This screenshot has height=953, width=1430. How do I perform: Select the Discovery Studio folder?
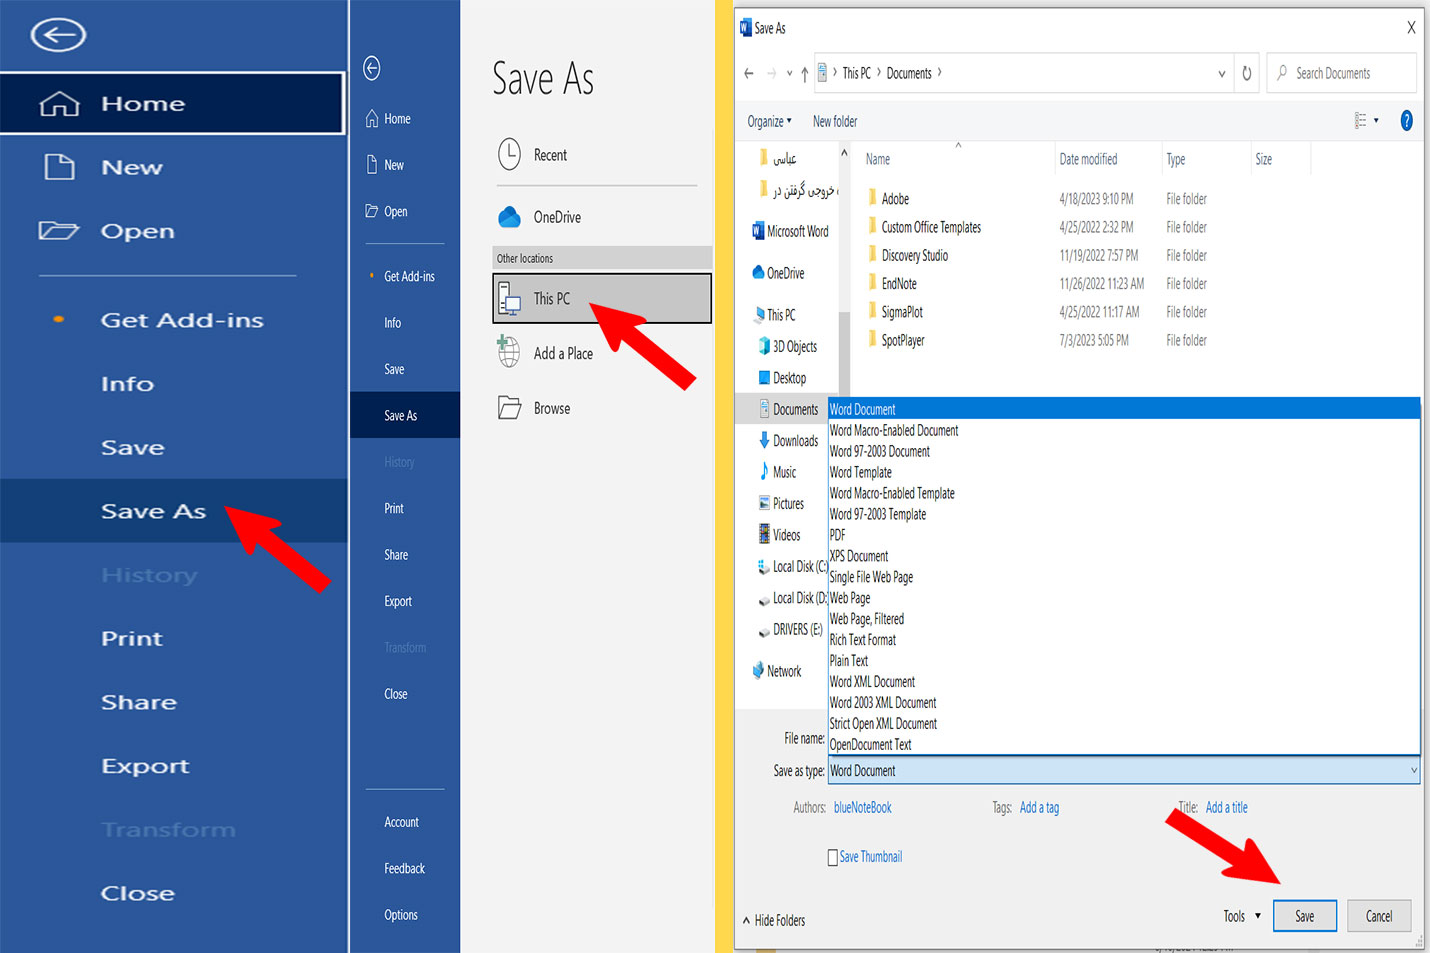coord(914,255)
